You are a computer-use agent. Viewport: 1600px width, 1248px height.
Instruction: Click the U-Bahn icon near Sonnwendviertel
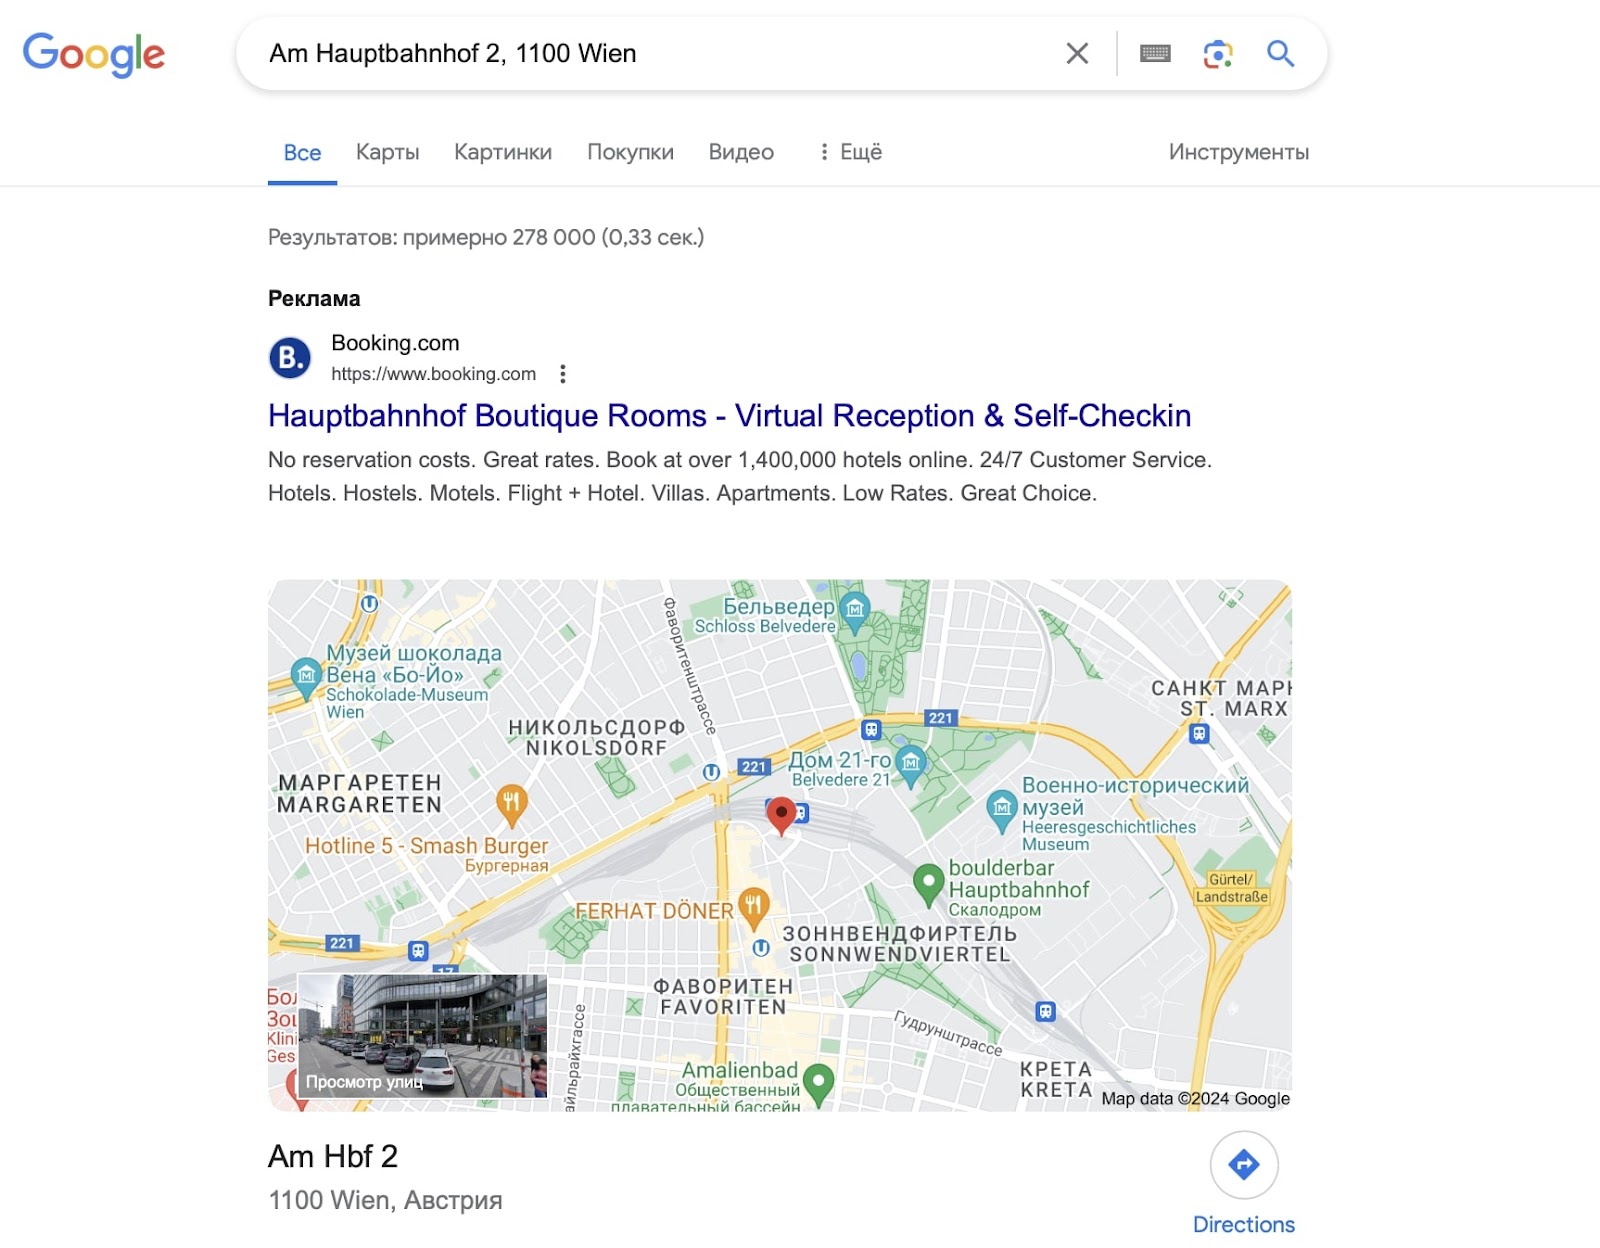(761, 947)
